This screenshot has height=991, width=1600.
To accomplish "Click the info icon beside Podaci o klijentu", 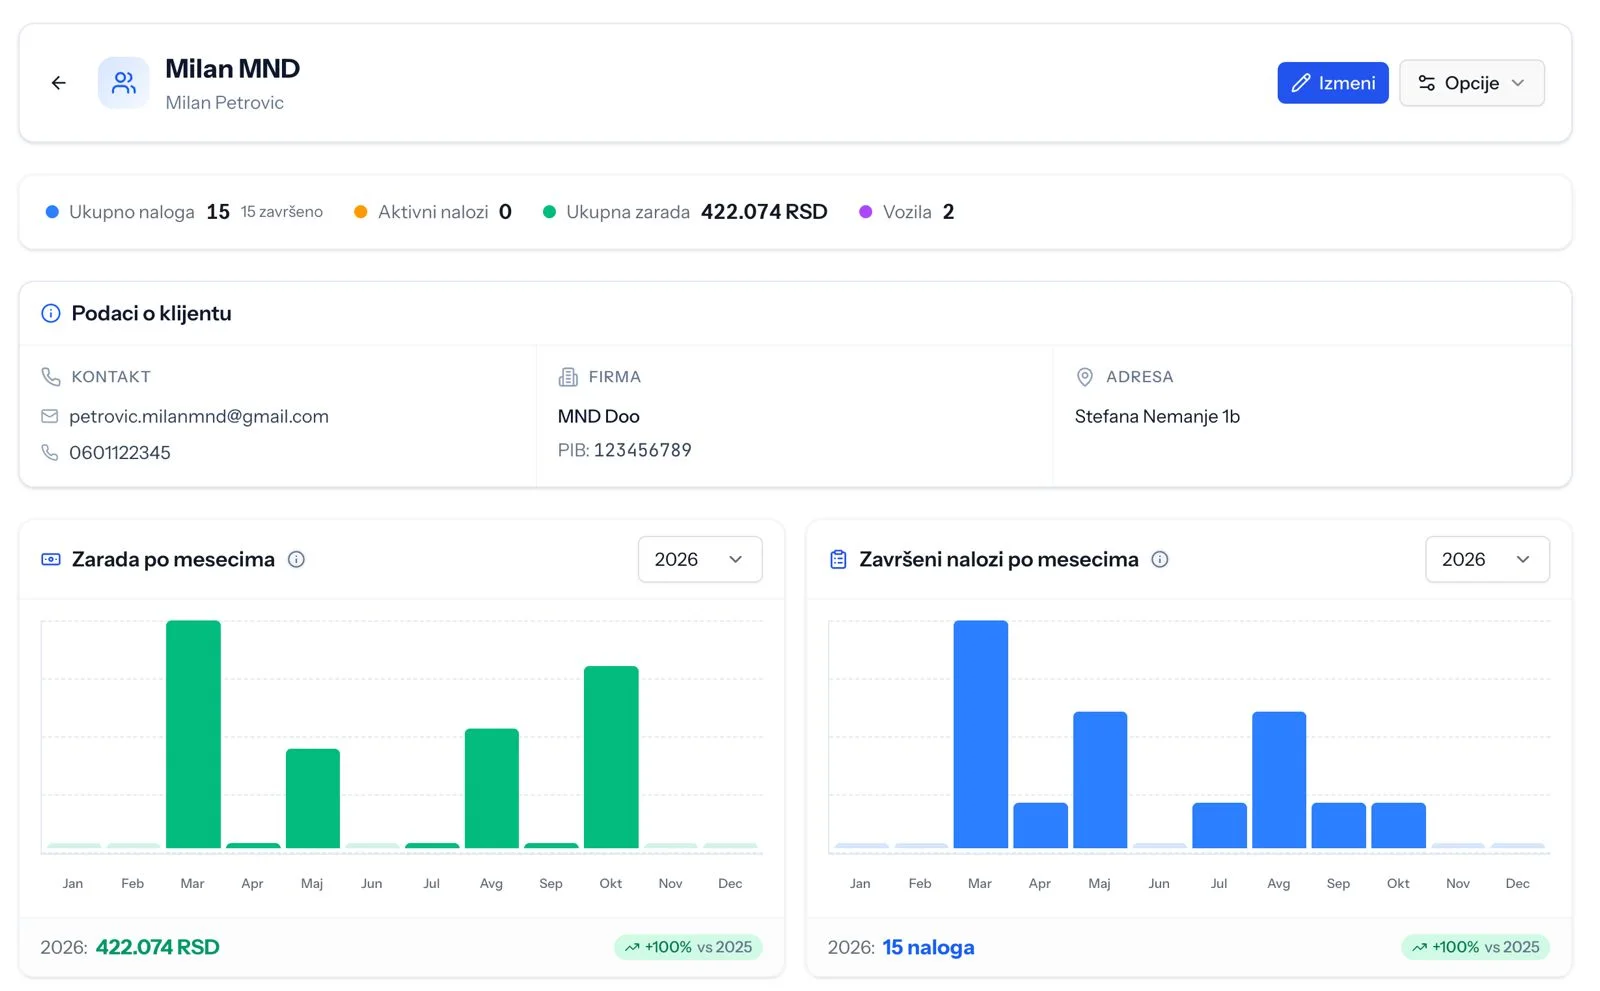I will 50,313.
